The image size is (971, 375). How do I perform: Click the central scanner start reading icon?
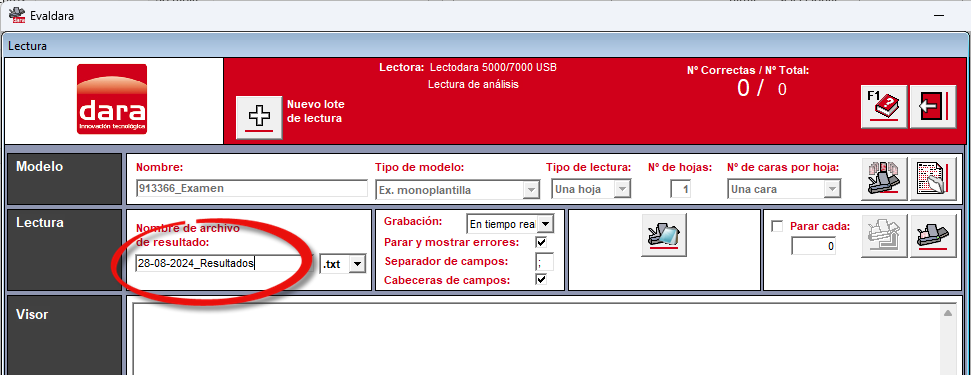coord(664,235)
